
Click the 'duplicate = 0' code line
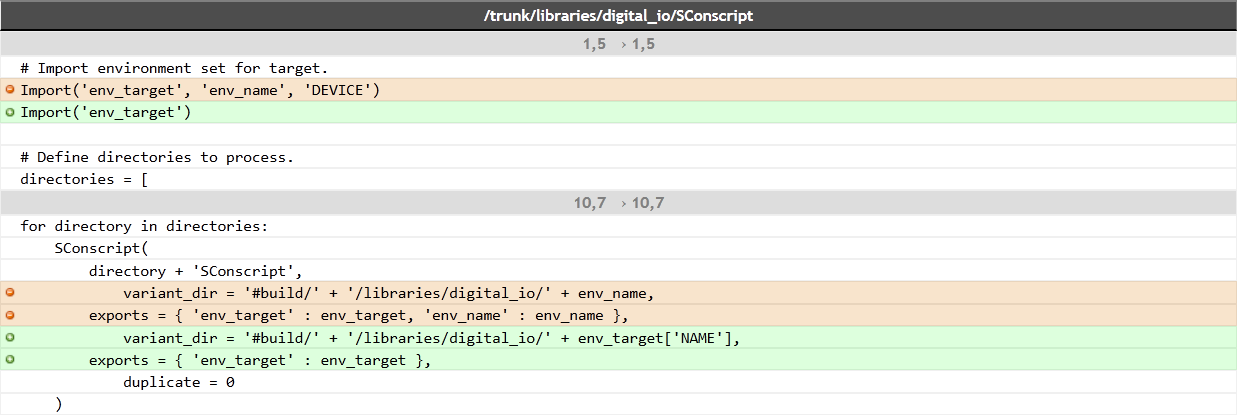(x=179, y=382)
